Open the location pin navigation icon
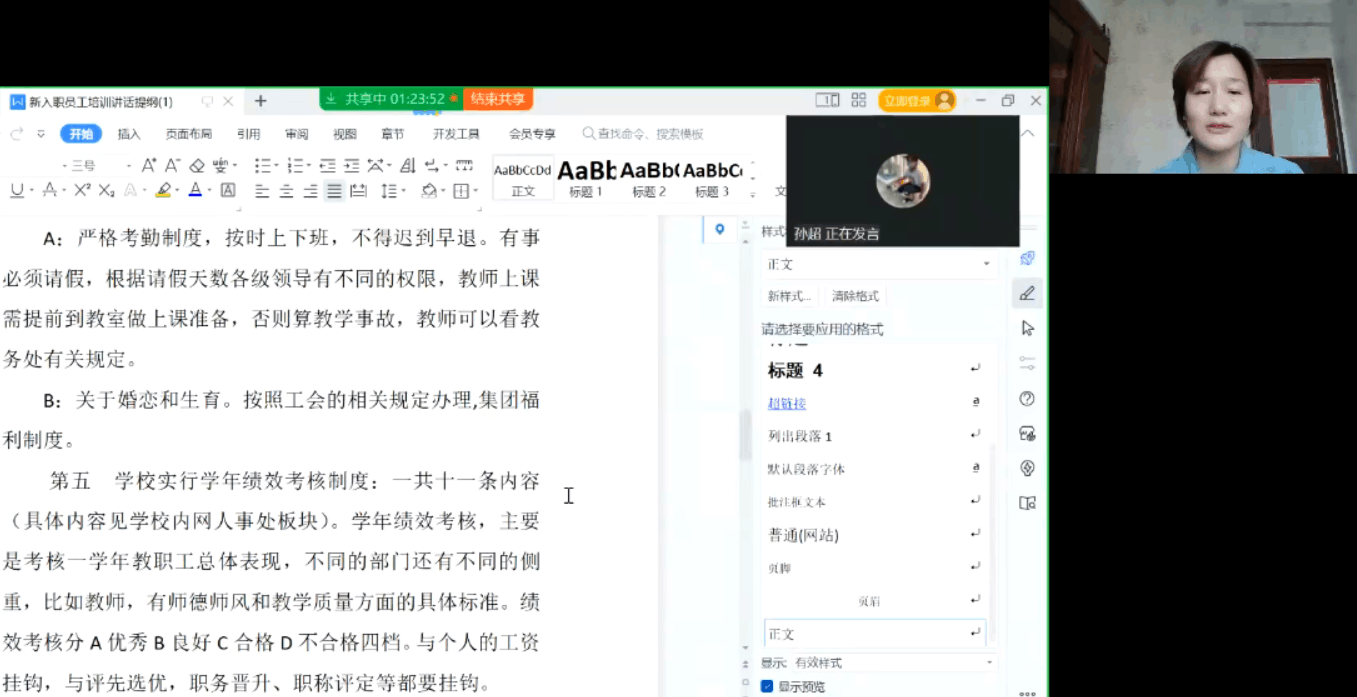Viewport: 1357px width, 697px height. point(719,230)
